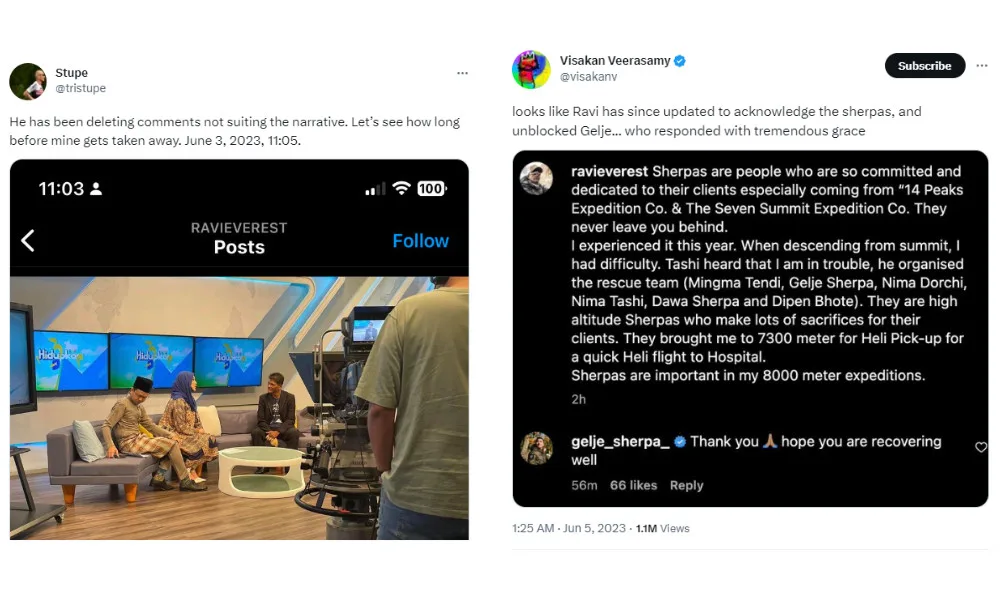Click the verified badge next to Visakan Veerasamy
This screenshot has width=1000, height=600.
point(680,61)
